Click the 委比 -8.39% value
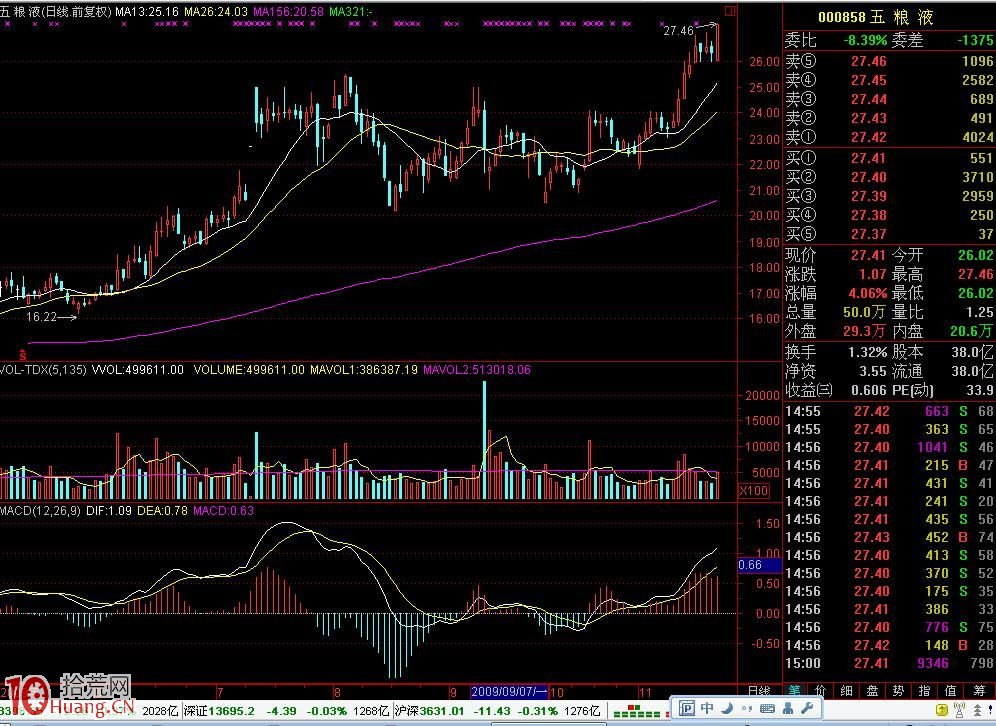 865,40
